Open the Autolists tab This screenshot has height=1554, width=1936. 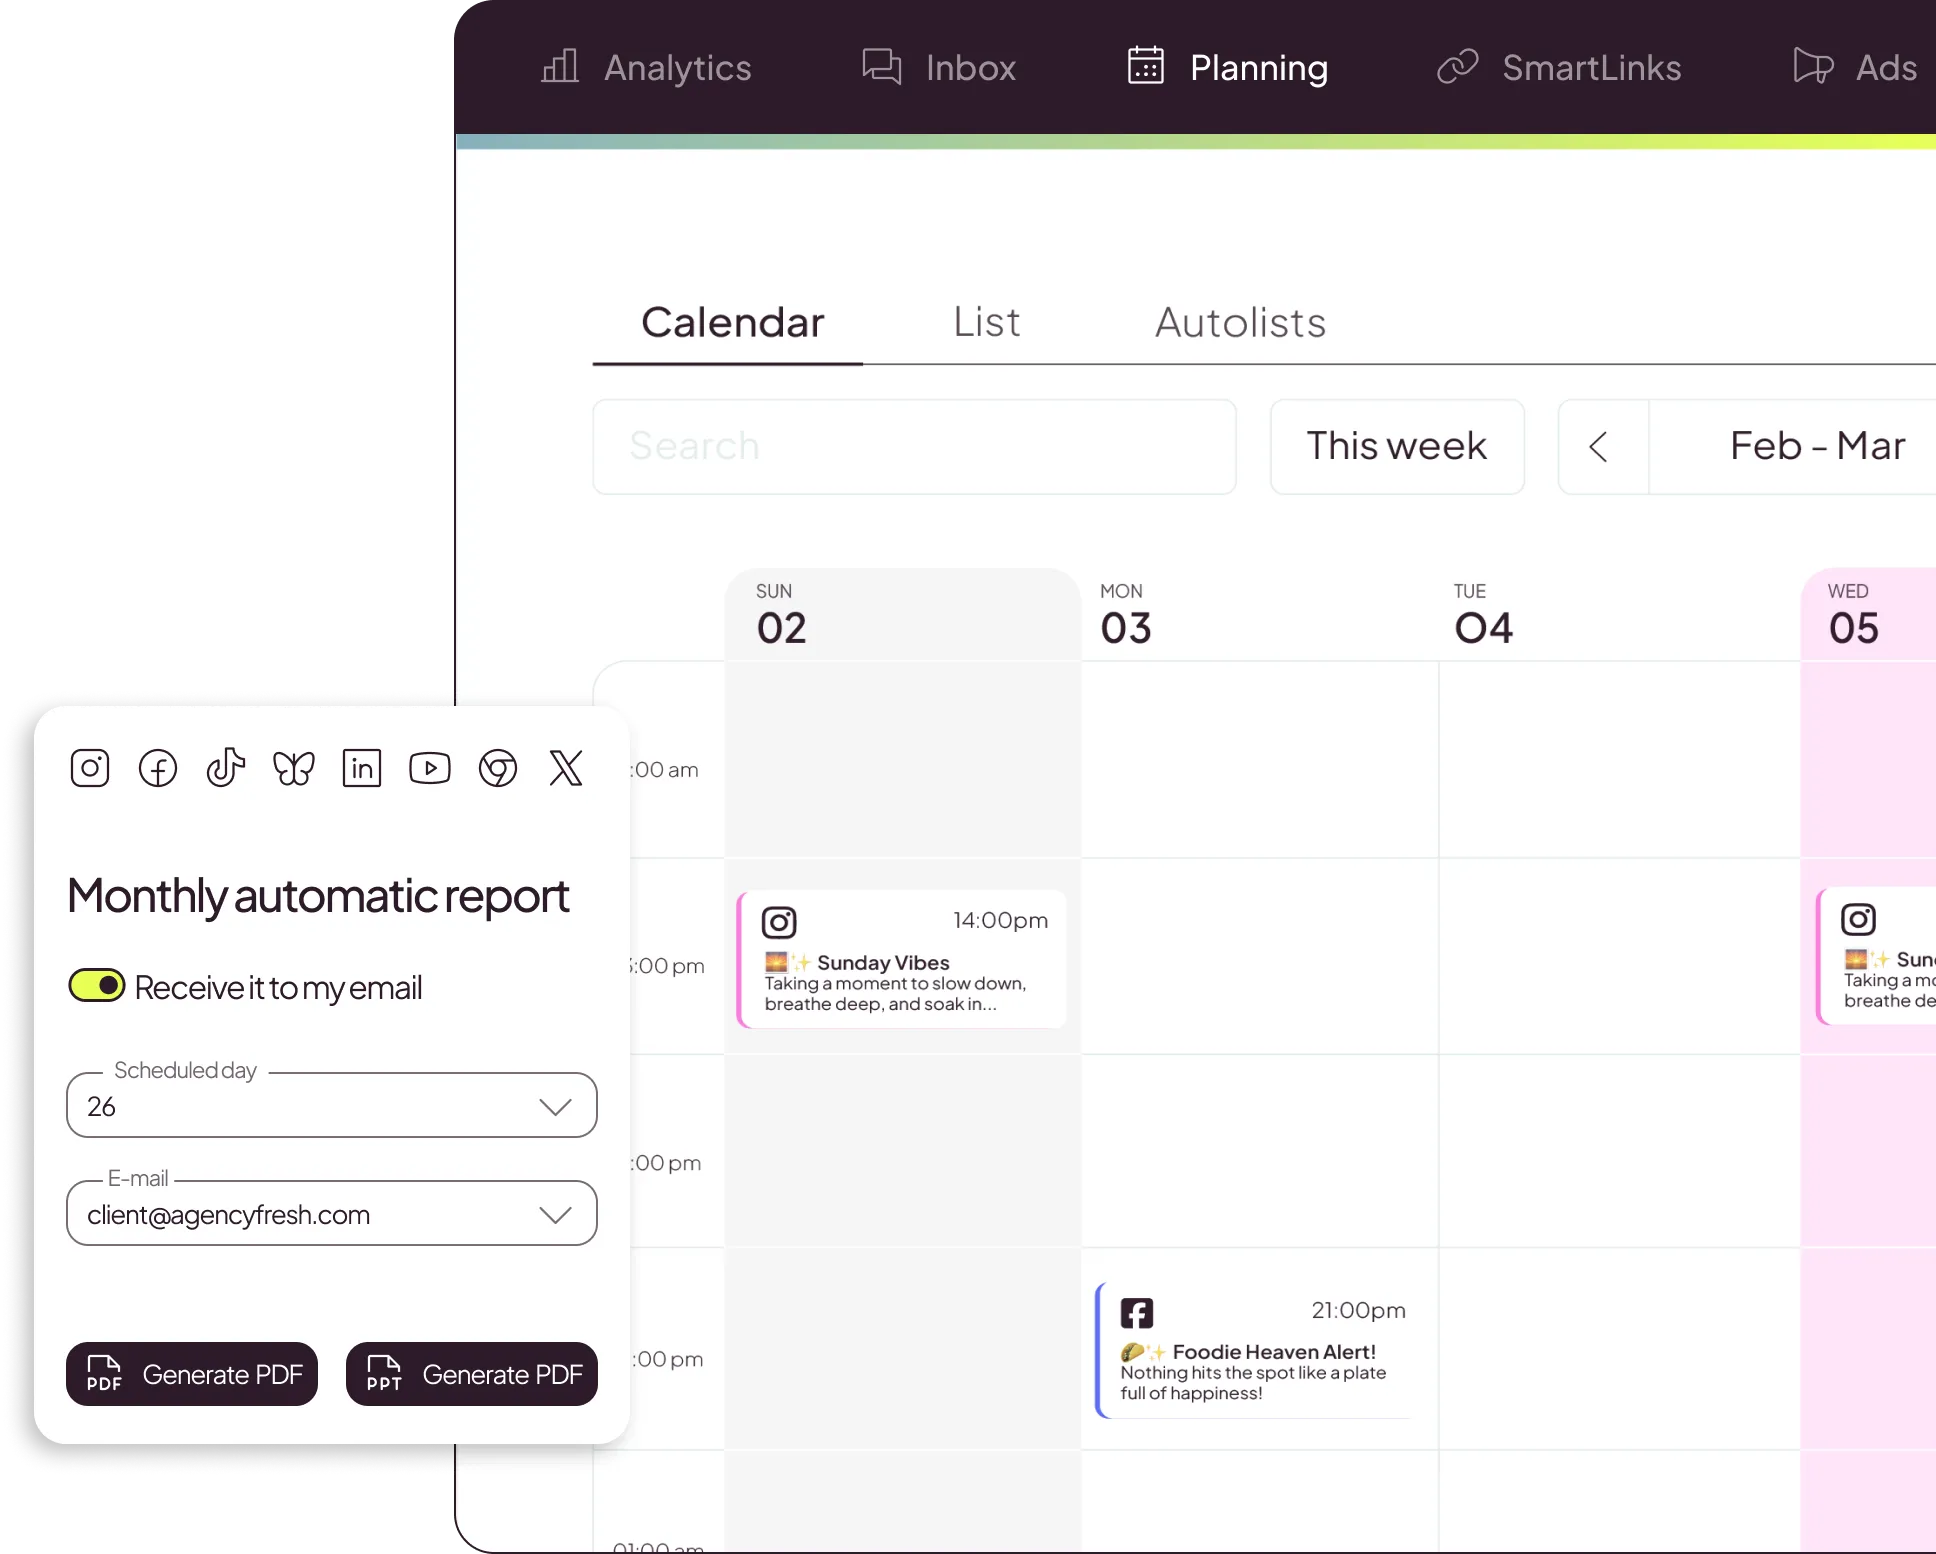coord(1240,322)
